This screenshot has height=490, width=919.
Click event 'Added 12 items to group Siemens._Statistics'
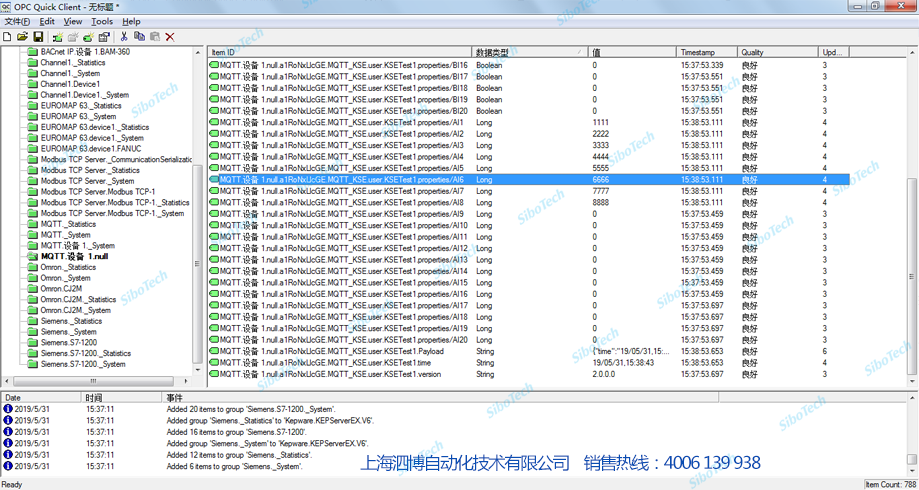[x=239, y=455]
